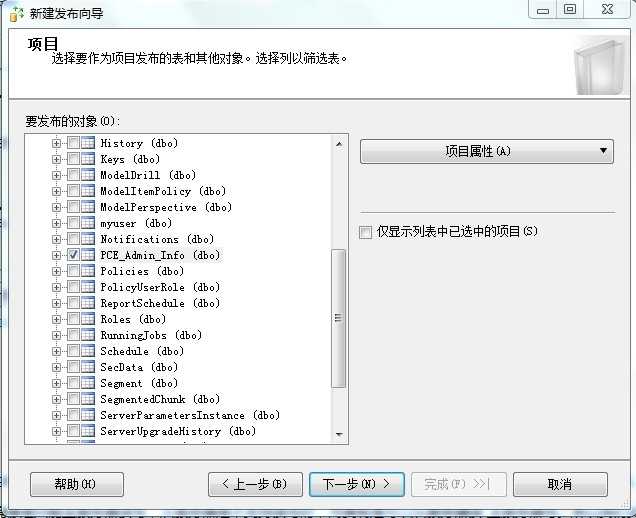
Task: Expand the PCE_Admin_Info (dbo) columns node
Action: coord(56,255)
